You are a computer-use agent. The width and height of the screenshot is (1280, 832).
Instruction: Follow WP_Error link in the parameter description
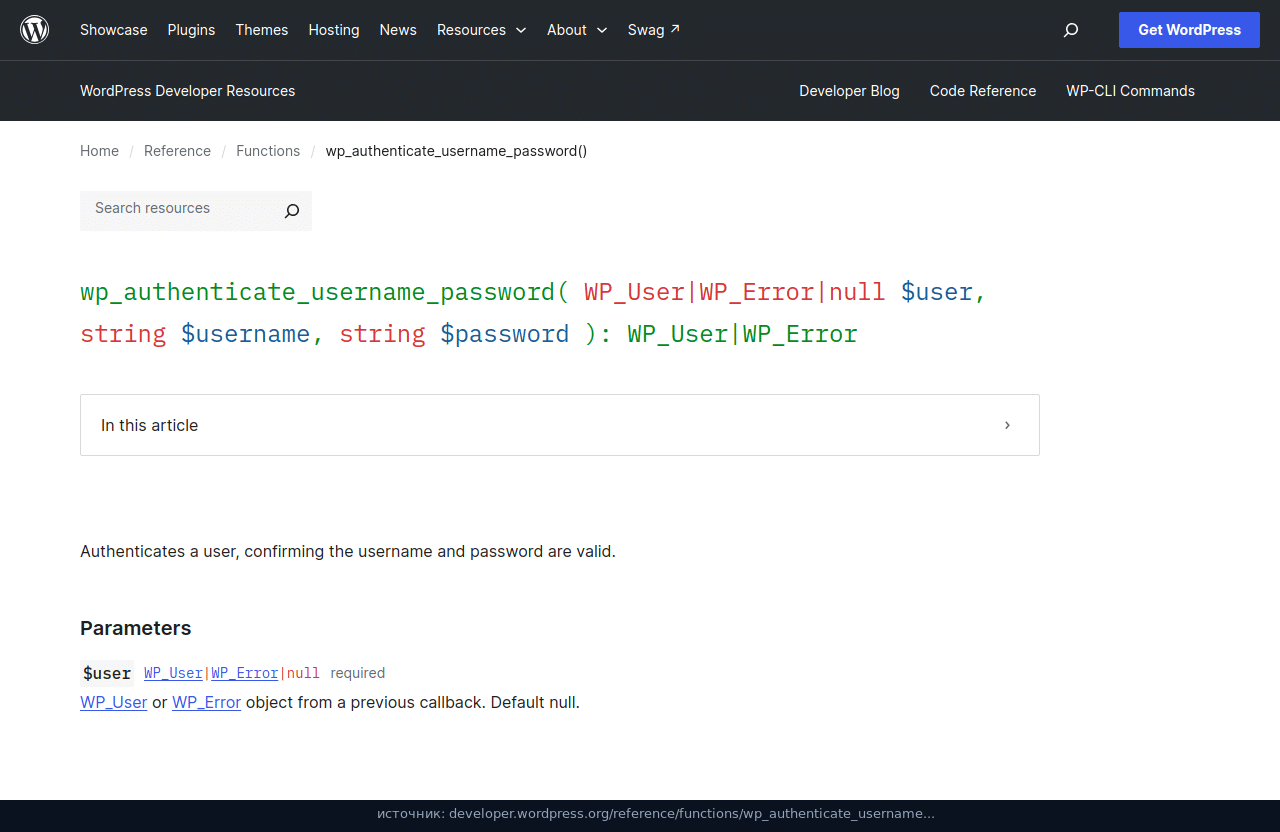(x=207, y=702)
